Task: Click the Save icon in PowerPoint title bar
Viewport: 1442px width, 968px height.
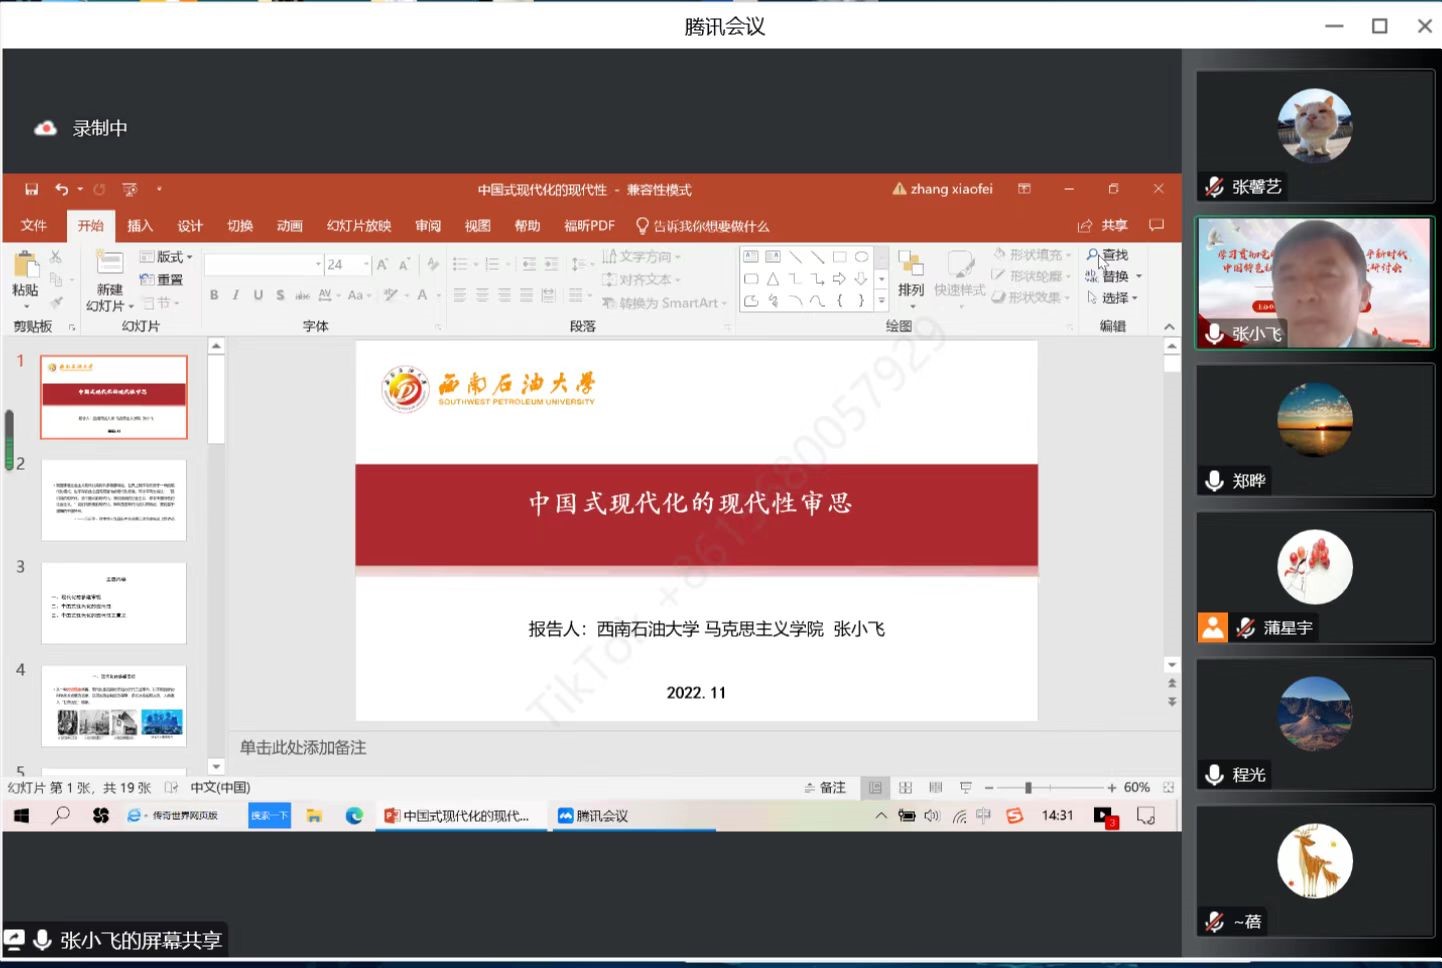Action: tap(32, 189)
